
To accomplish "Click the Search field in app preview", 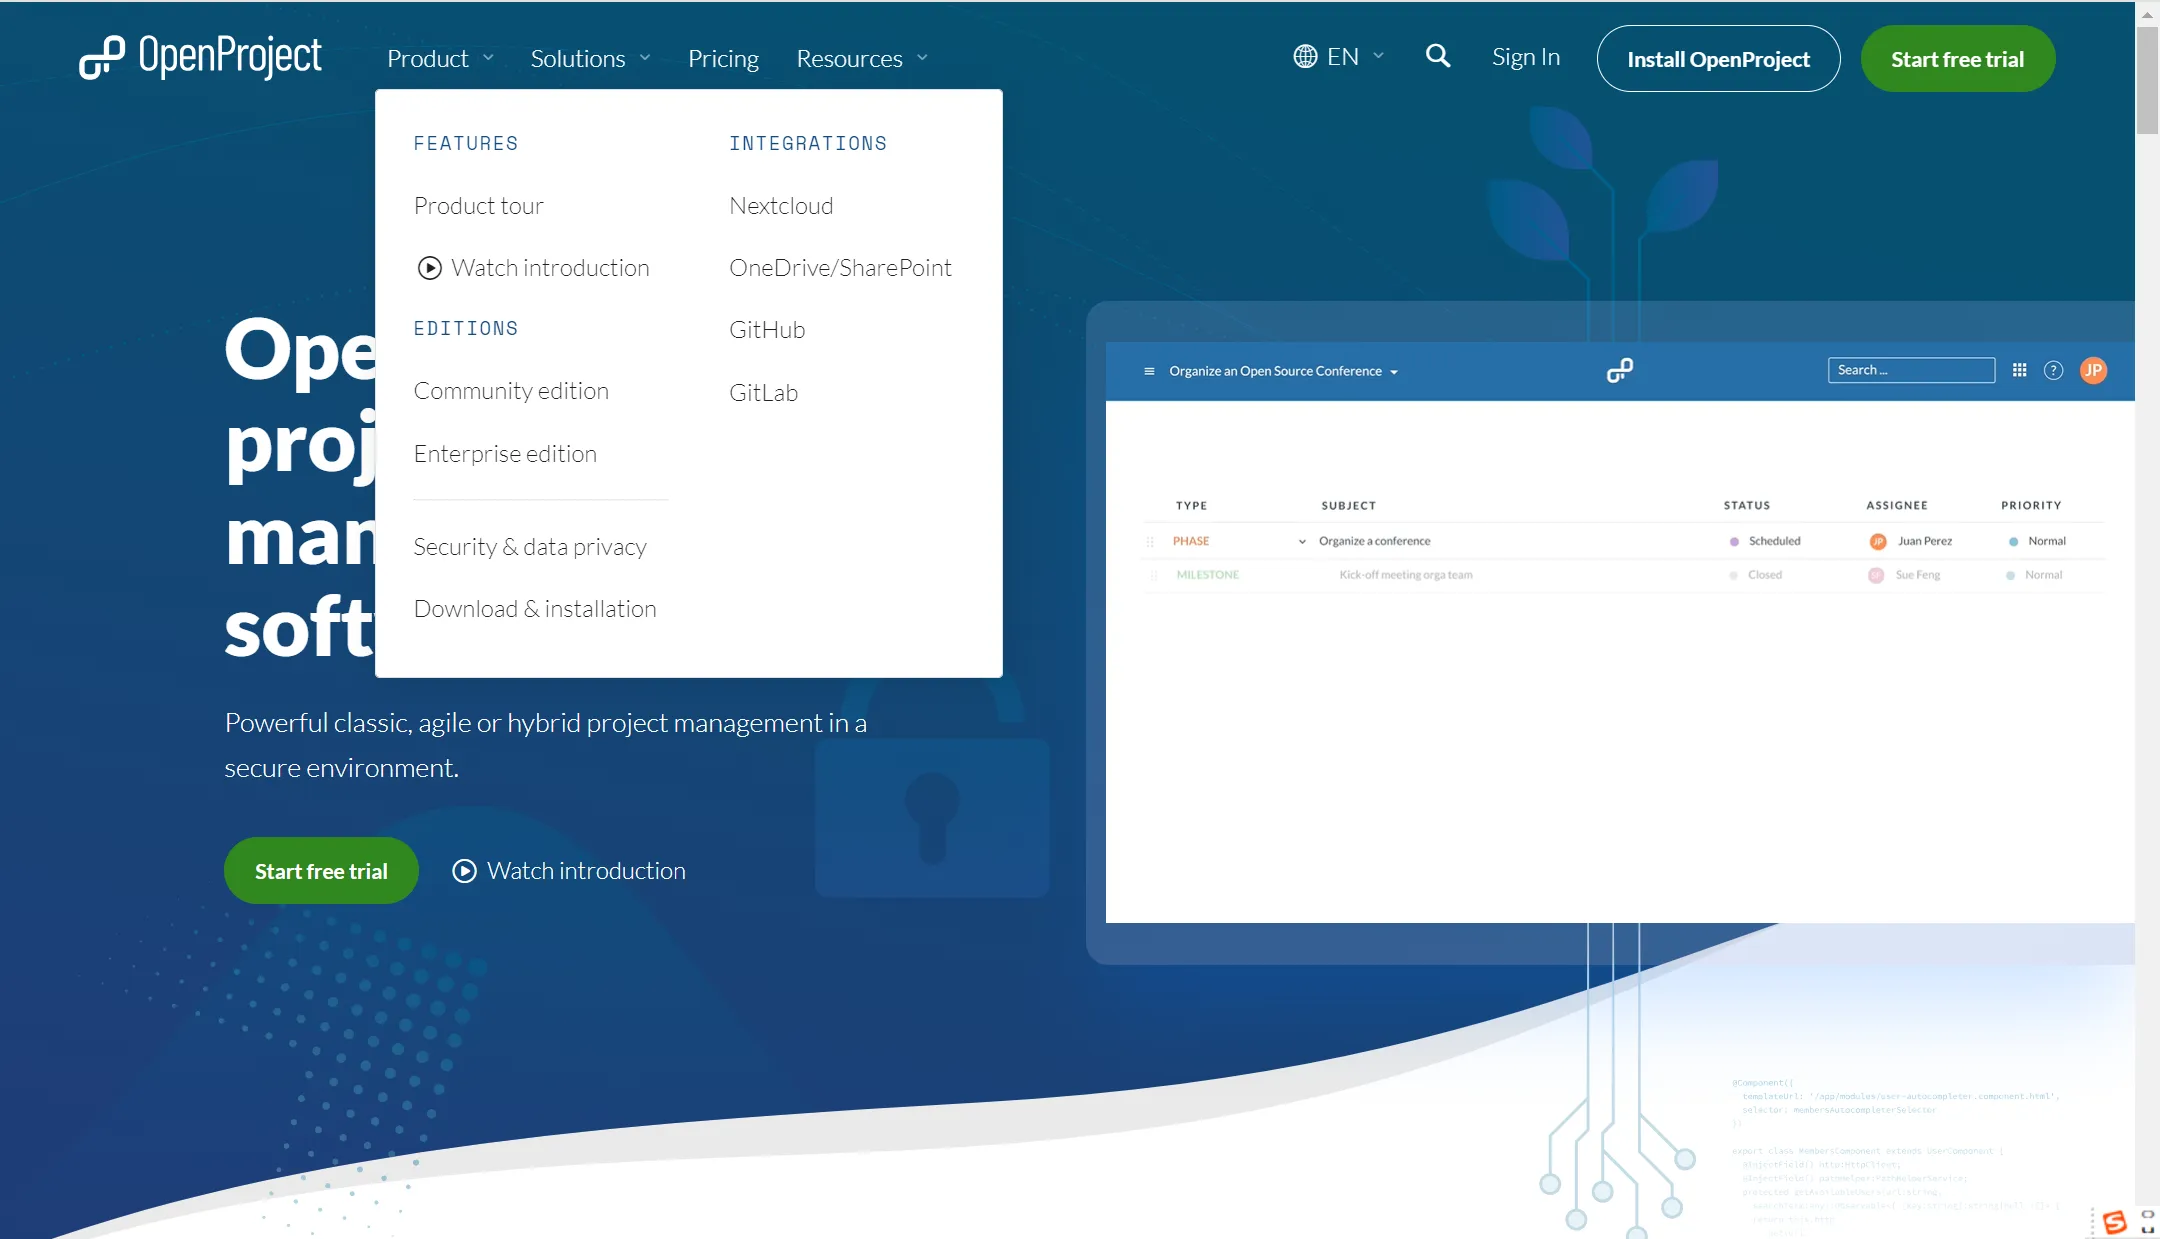I will click(1911, 370).
